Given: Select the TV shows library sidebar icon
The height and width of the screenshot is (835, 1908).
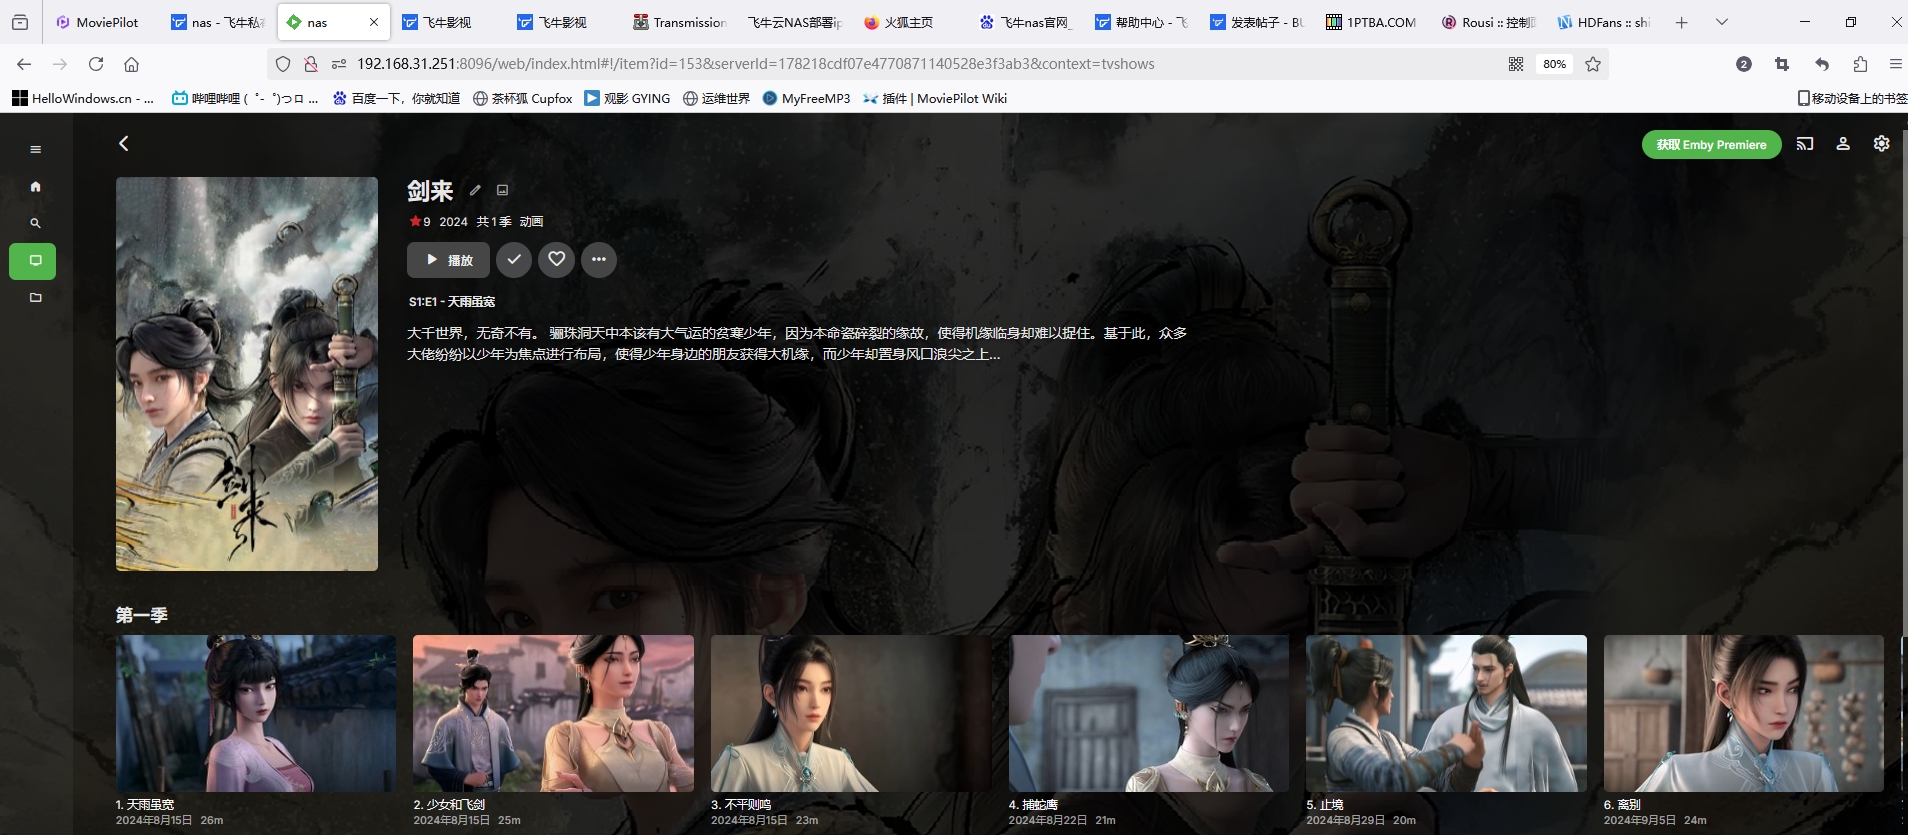Looking at the screenshot, I should click(x=33, y=261).
